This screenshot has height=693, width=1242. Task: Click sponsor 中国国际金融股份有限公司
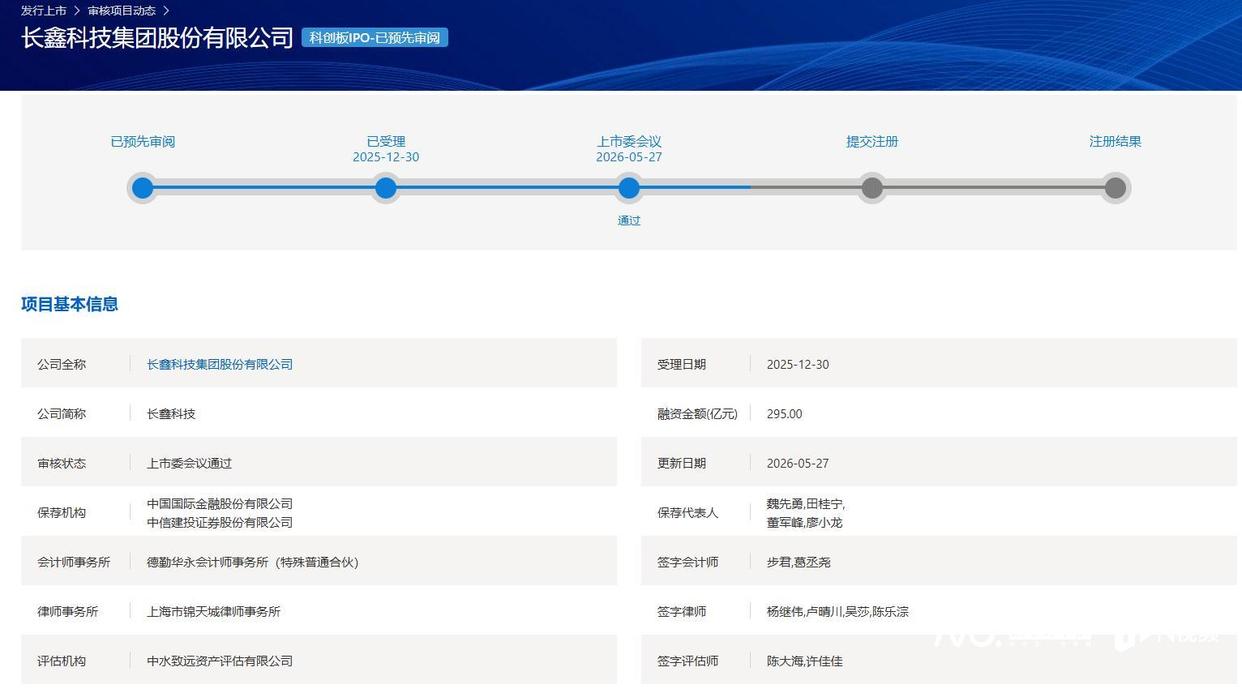point(220,504)
